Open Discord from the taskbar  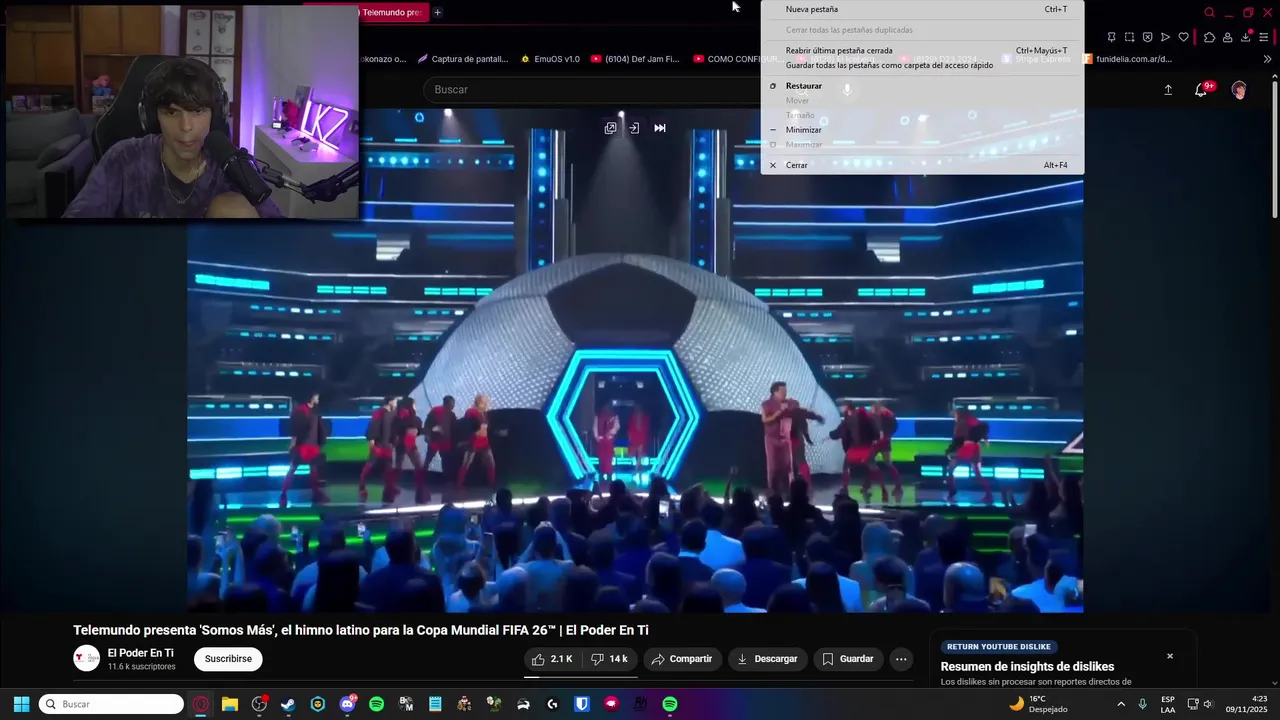point(347,704)
